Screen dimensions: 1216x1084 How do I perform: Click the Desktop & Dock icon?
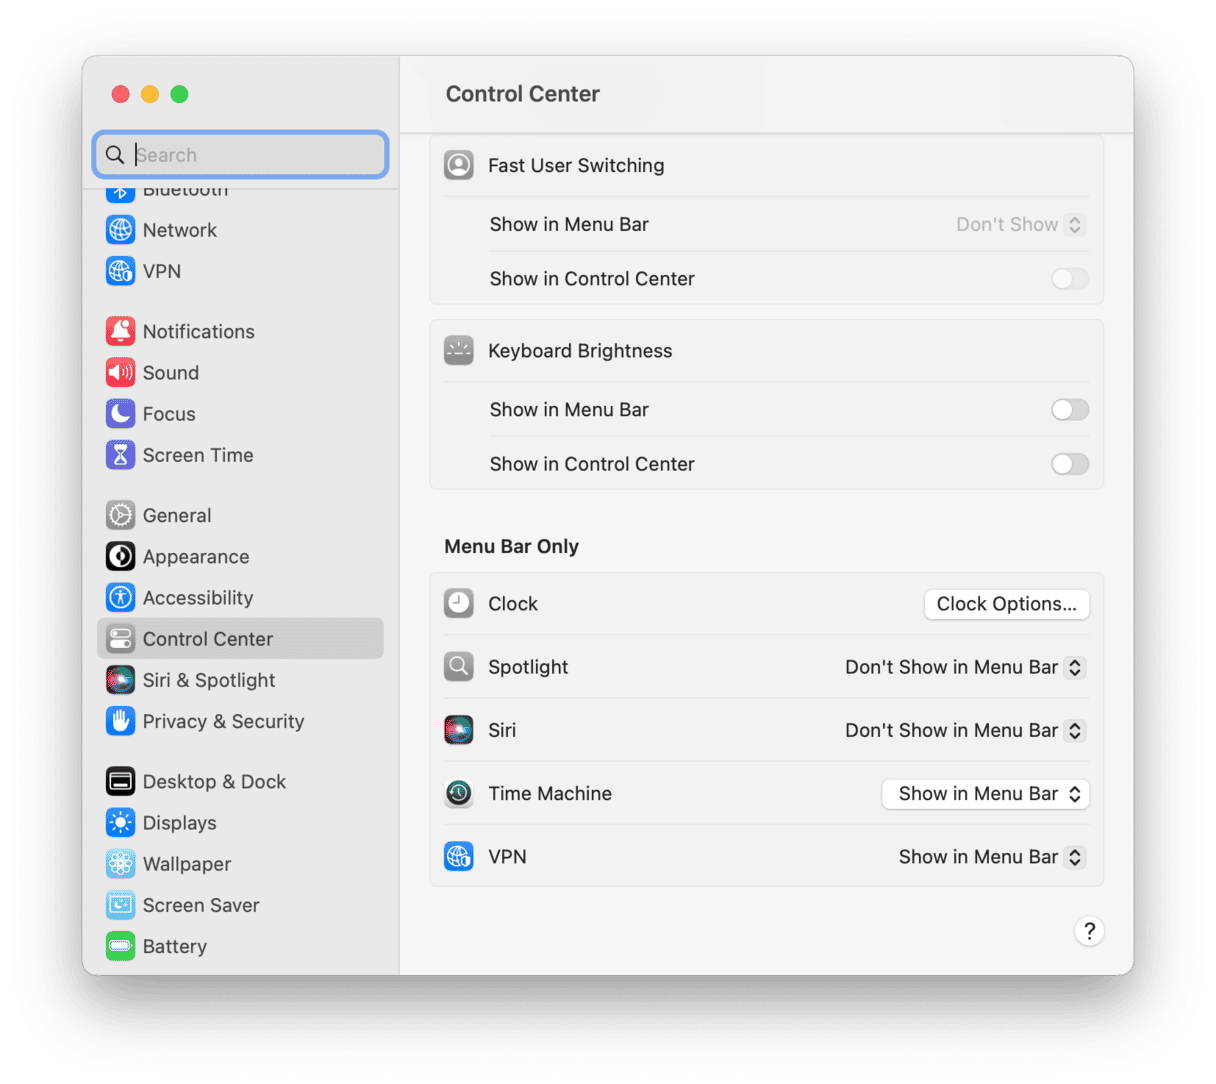121,782
